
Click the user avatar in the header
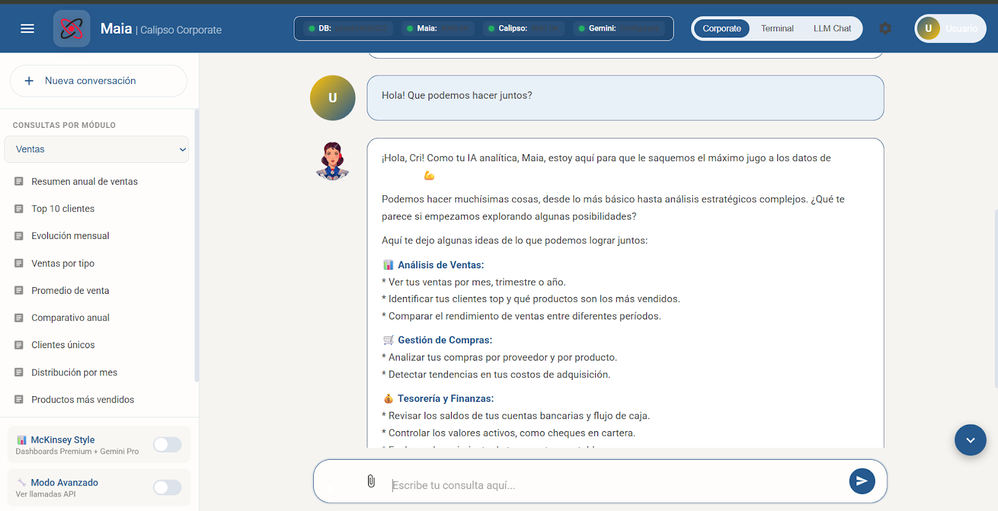[928, 29]
